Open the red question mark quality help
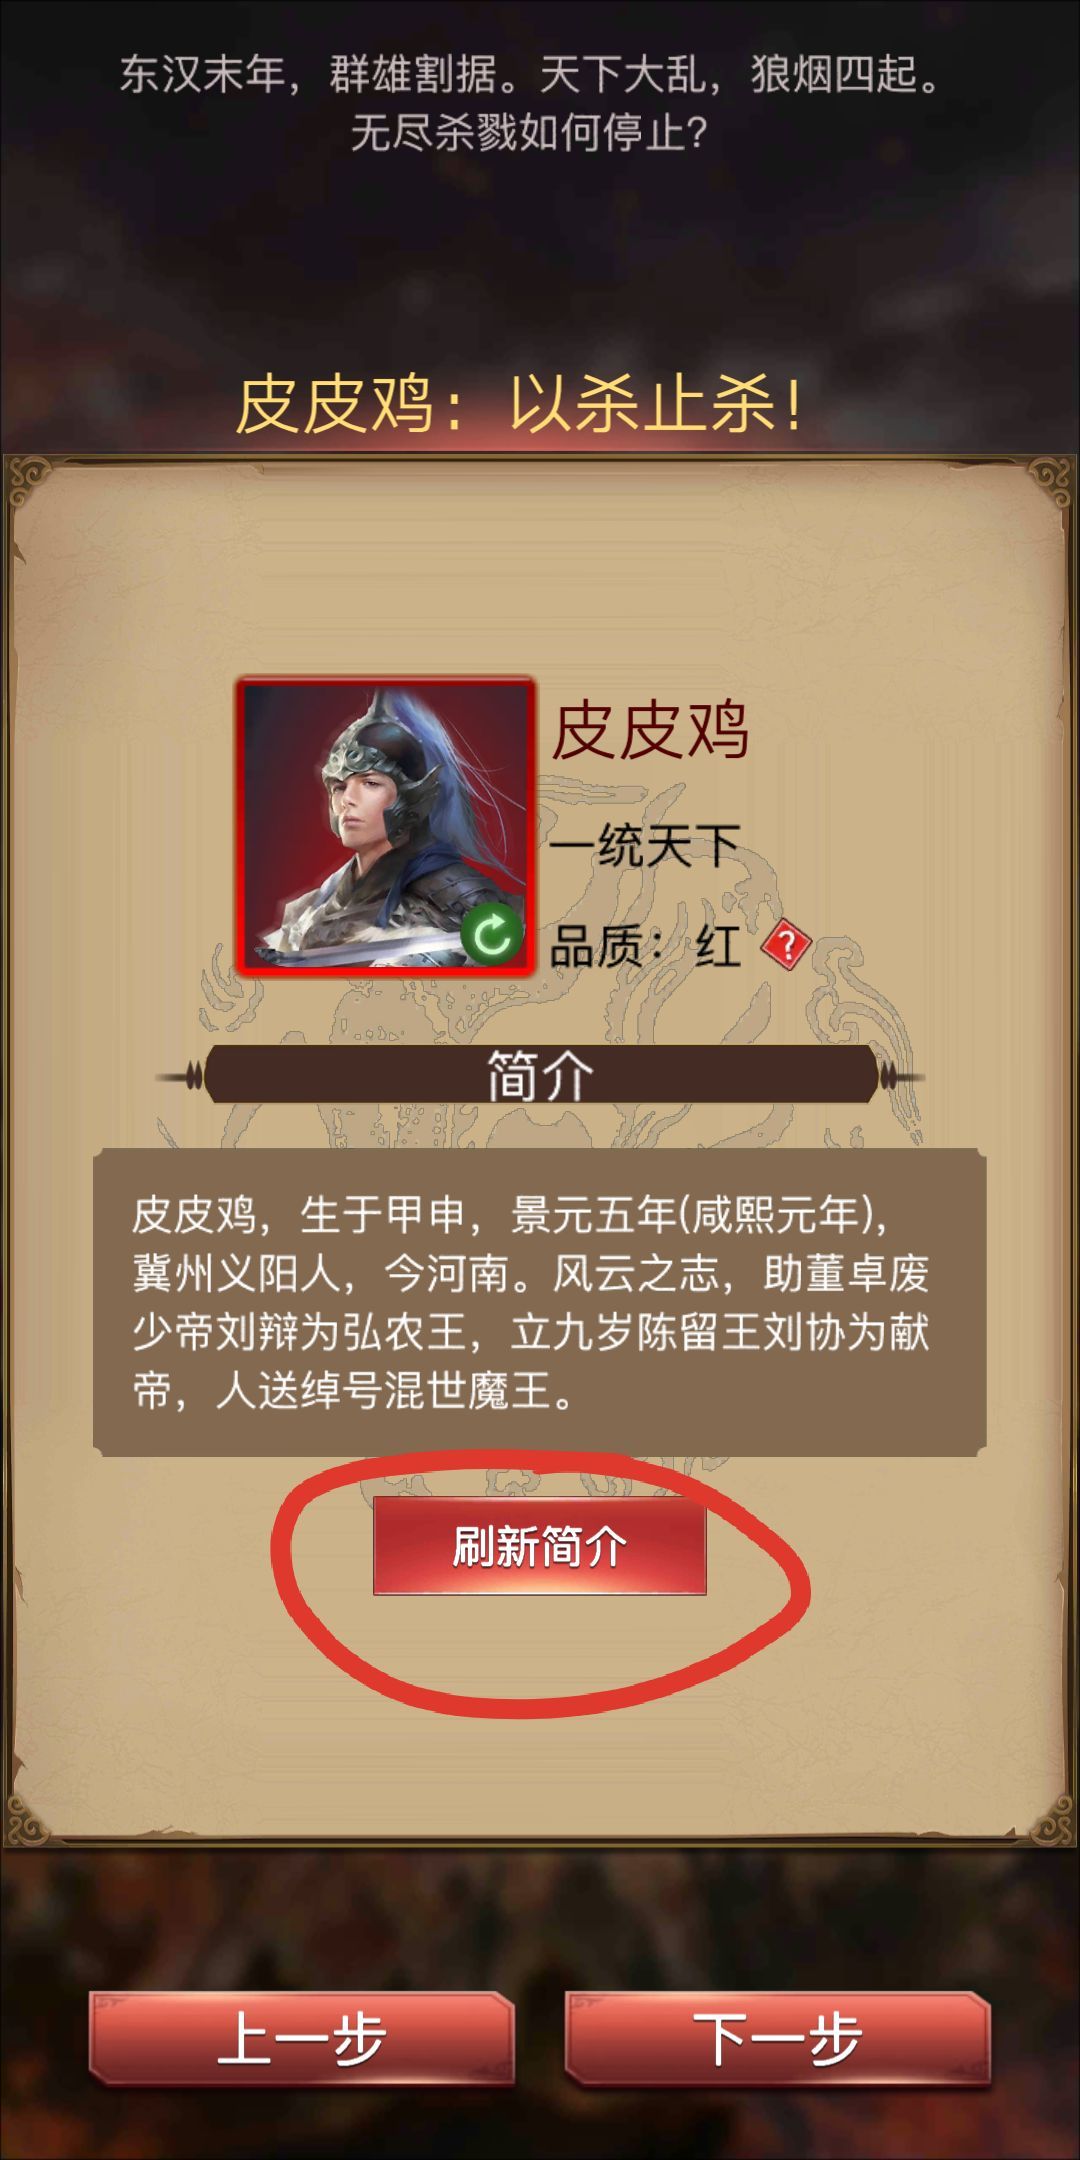The height and width of the screenshot is (2160, 1080). [786, 945]
